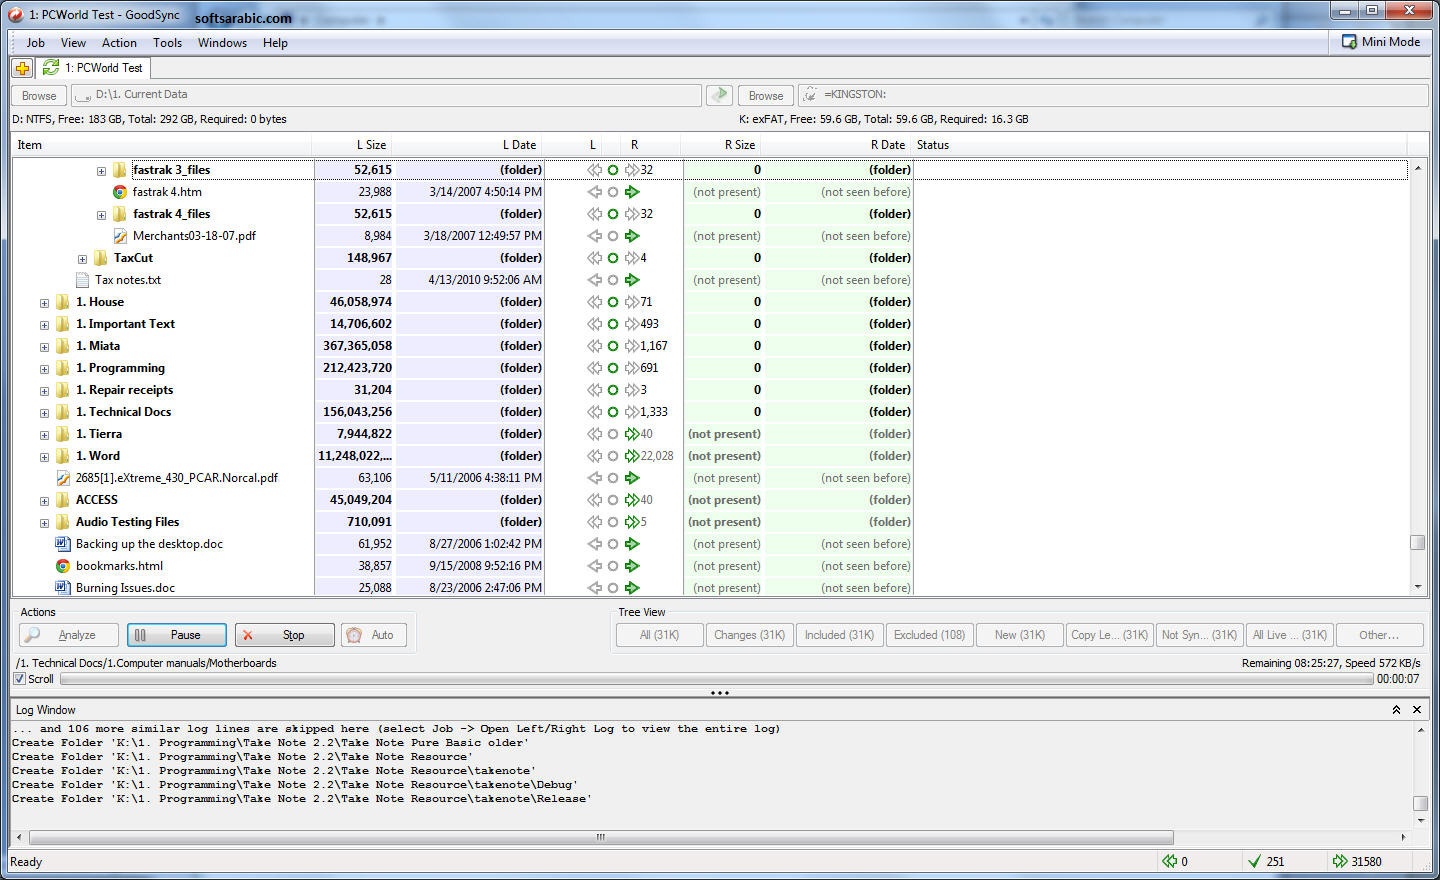Click the file tree vertical scrollbar thumb
This screenshot has height=880, width=1440.
click(x=1417, y=542)
